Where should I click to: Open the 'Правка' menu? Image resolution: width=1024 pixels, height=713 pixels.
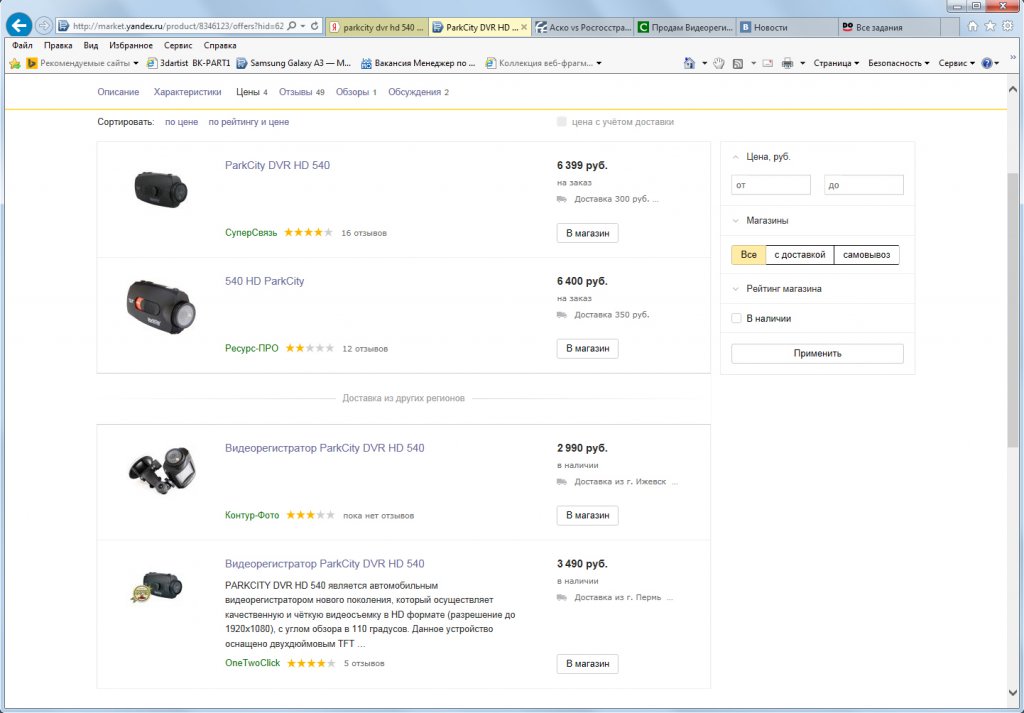58,46
